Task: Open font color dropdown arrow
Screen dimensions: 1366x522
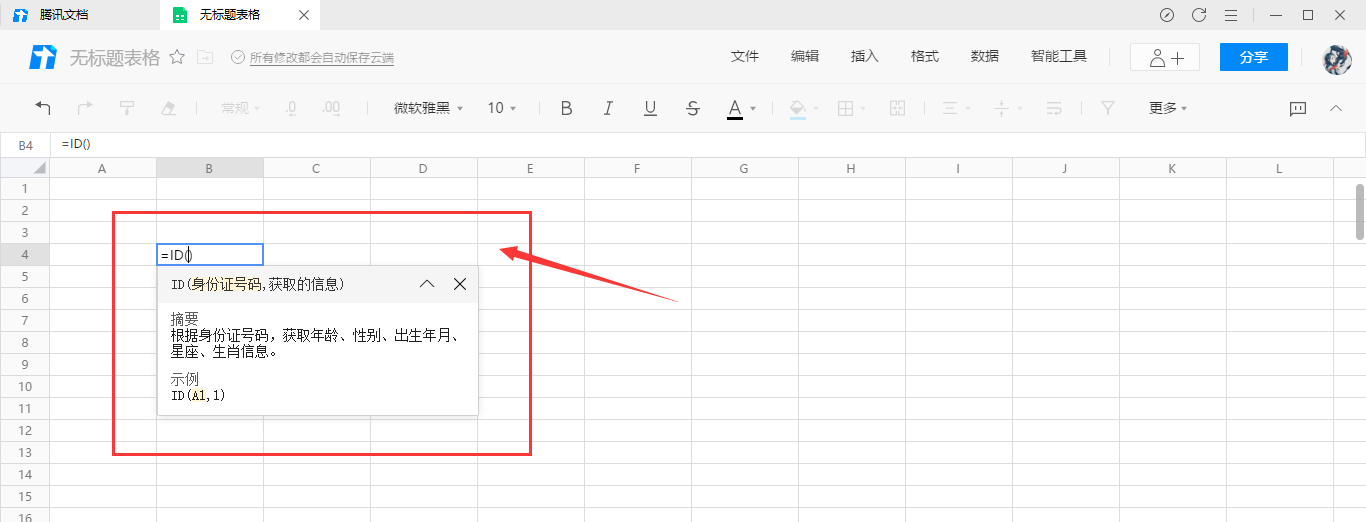Action: point(753,108)
